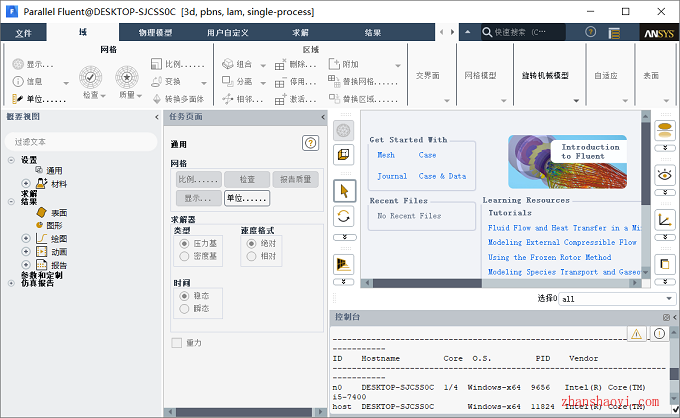Switch to the Solution (求解) ribbon tab
Viewport: 680px width, 418px height.
(x=300, y=33)
